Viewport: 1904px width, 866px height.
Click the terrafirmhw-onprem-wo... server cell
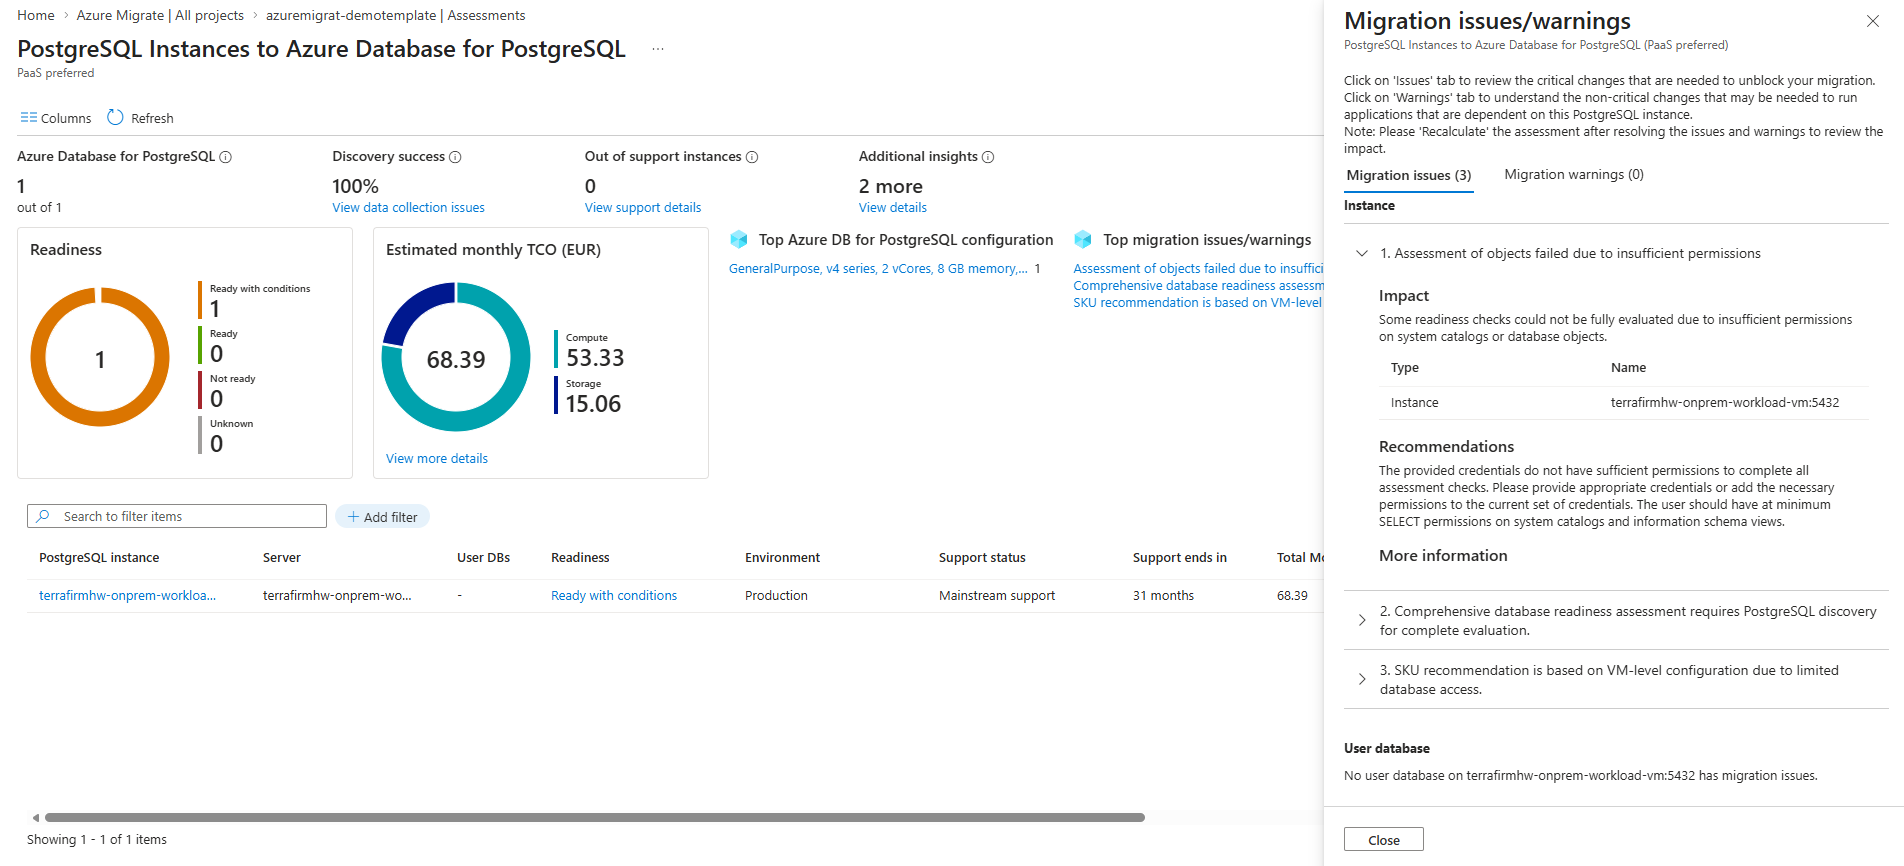pyautogui.click(x=337, y=596)
